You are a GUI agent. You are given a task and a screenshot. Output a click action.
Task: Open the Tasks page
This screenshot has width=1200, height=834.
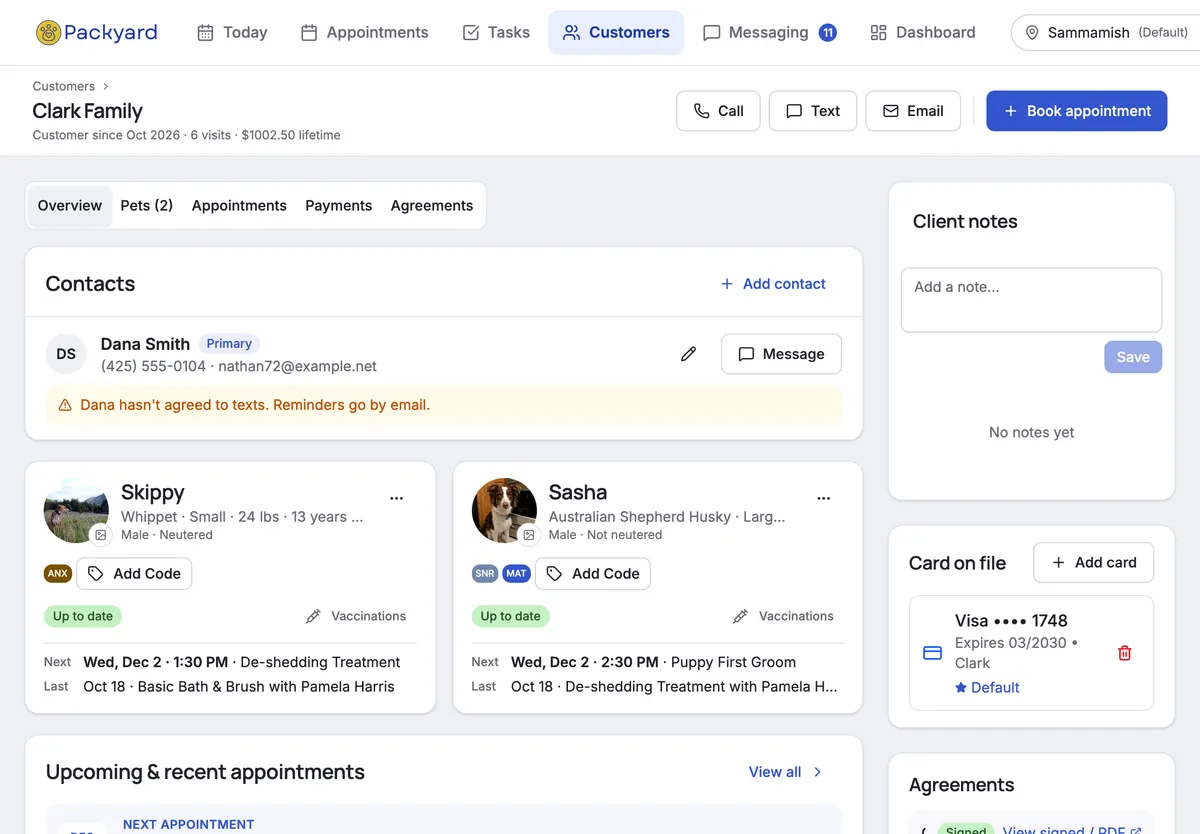[x=496, y=33]
